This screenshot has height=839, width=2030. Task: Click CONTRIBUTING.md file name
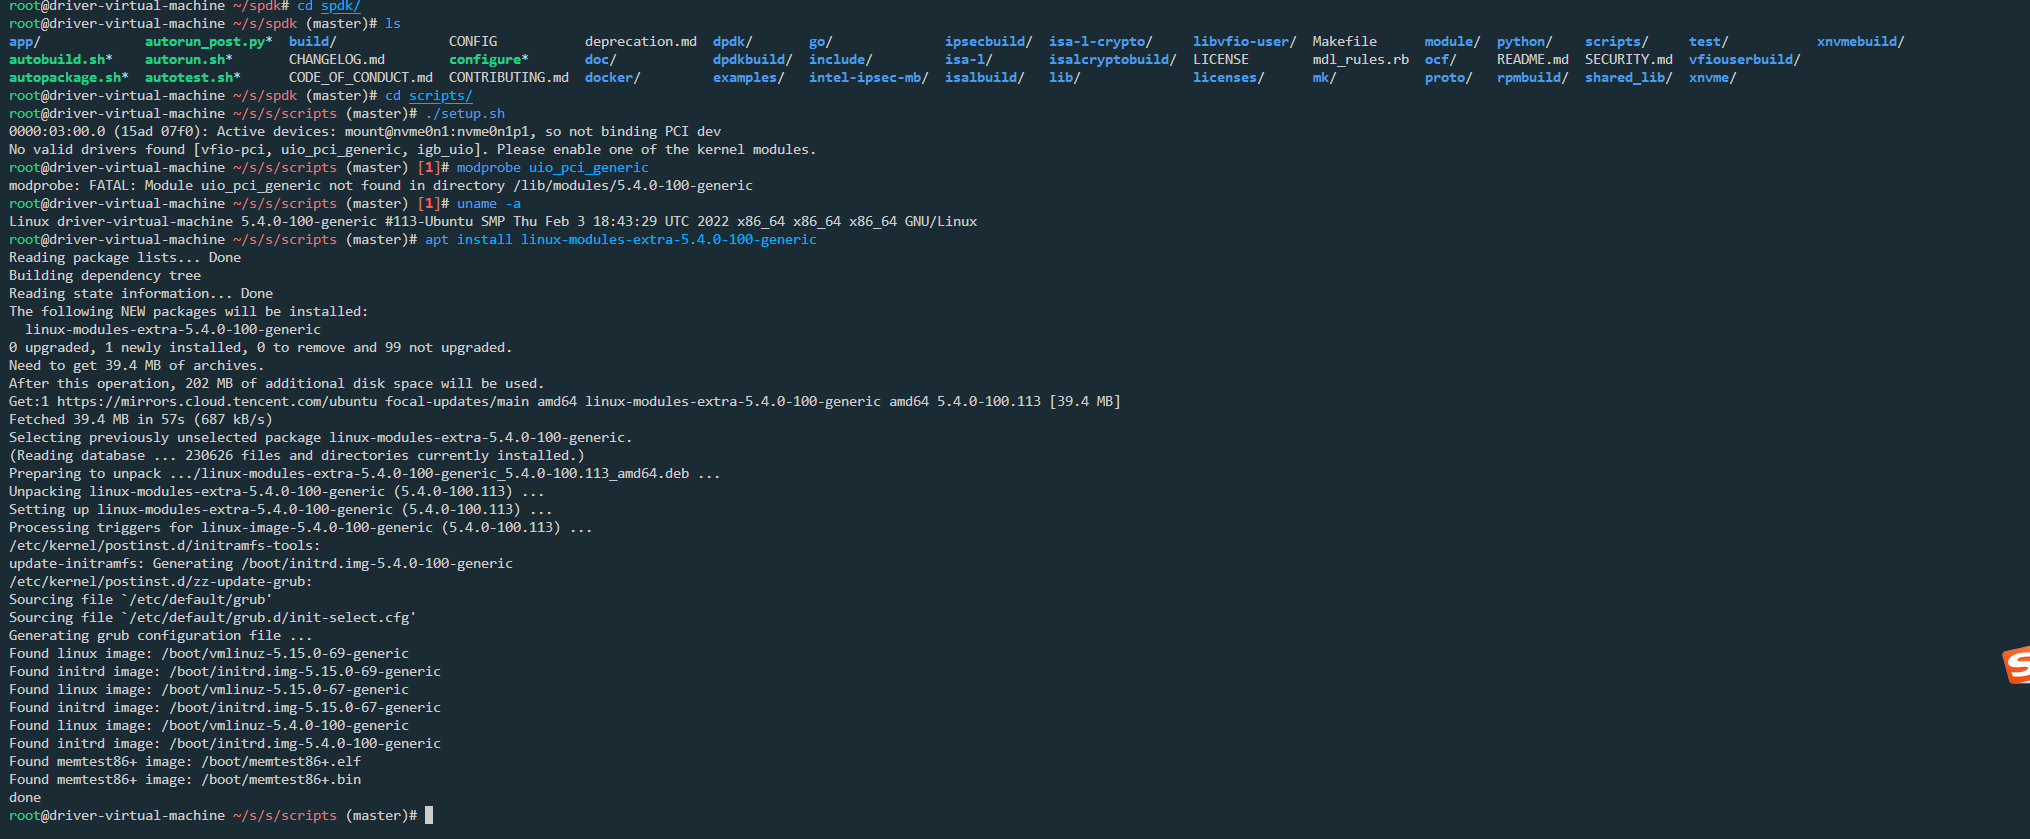[509, 78]
